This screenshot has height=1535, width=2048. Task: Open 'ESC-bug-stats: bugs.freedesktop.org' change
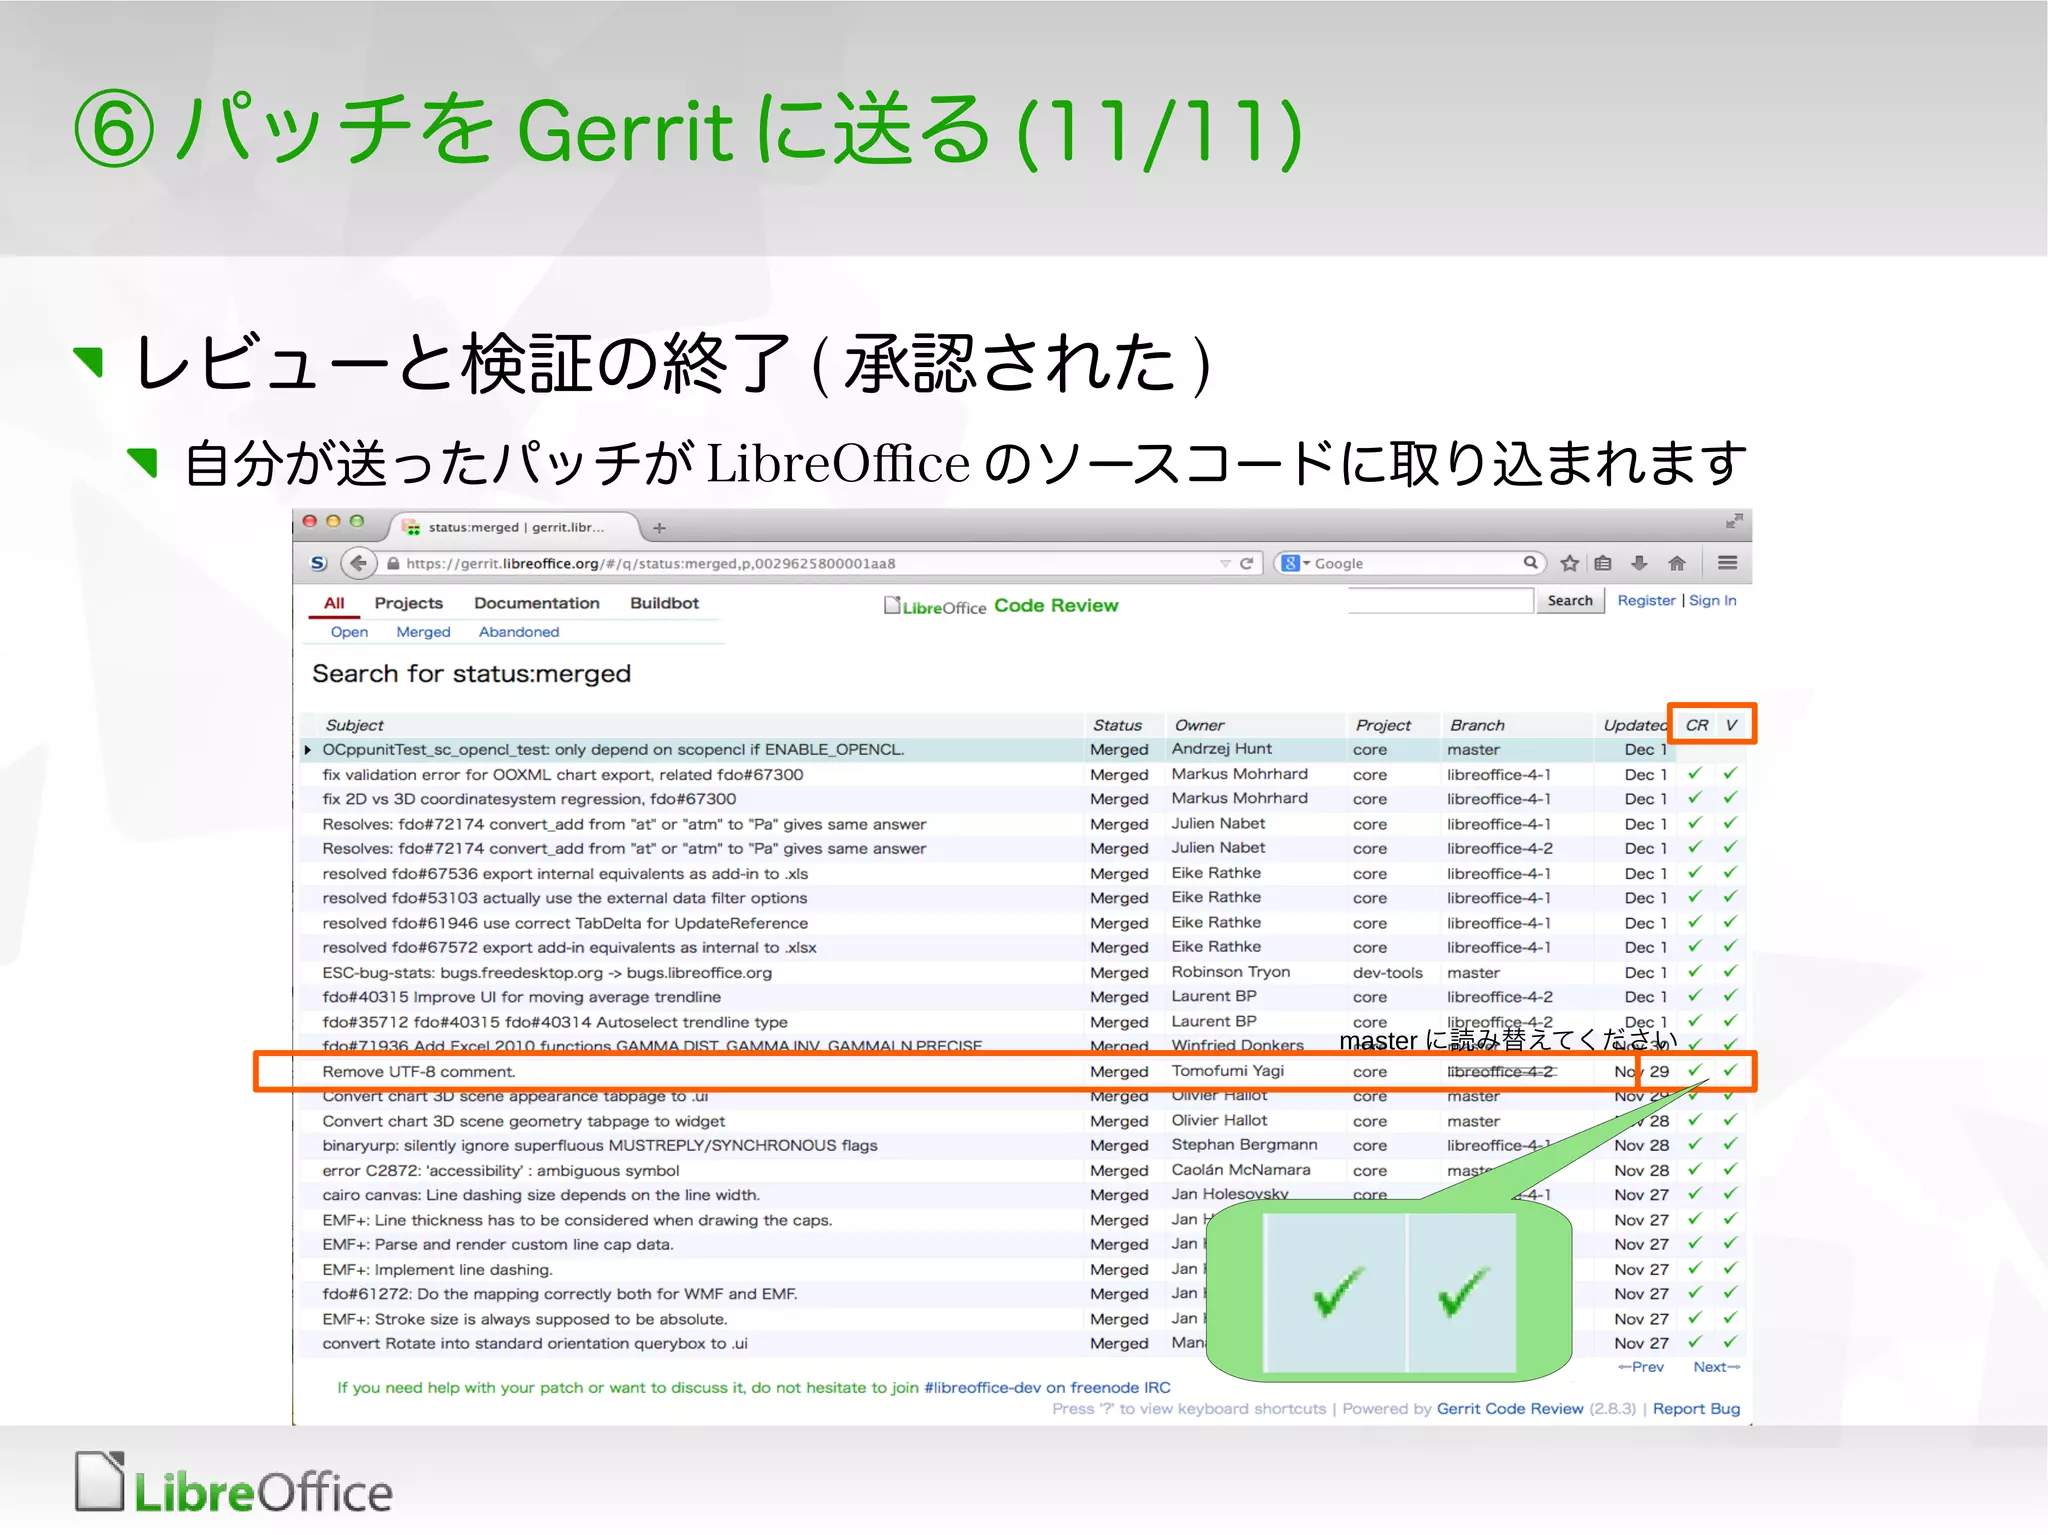pos(547,972)
